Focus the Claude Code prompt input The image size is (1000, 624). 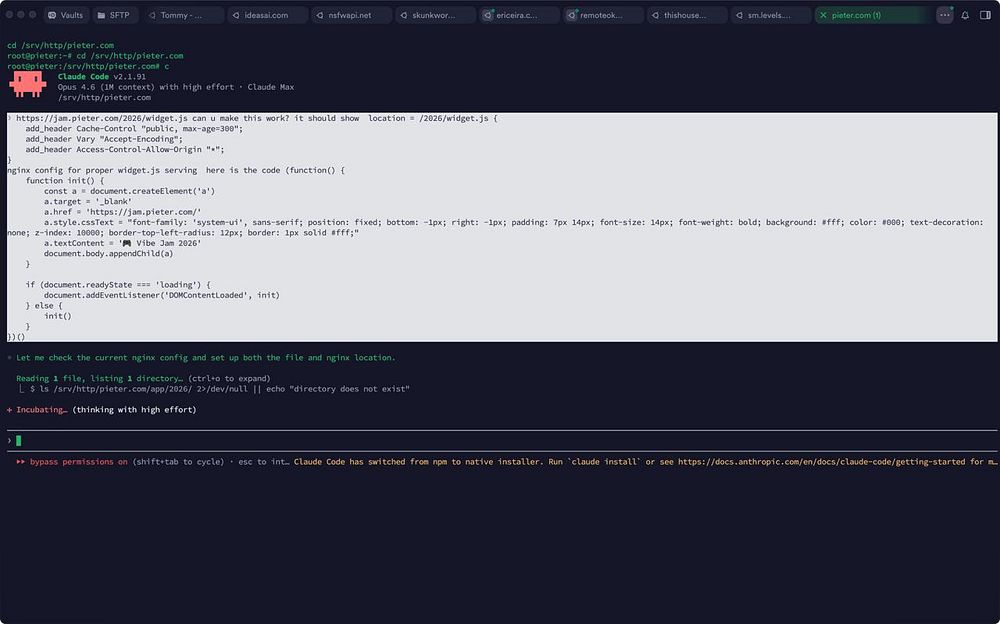pyautogui.click(x=501, y=440)
